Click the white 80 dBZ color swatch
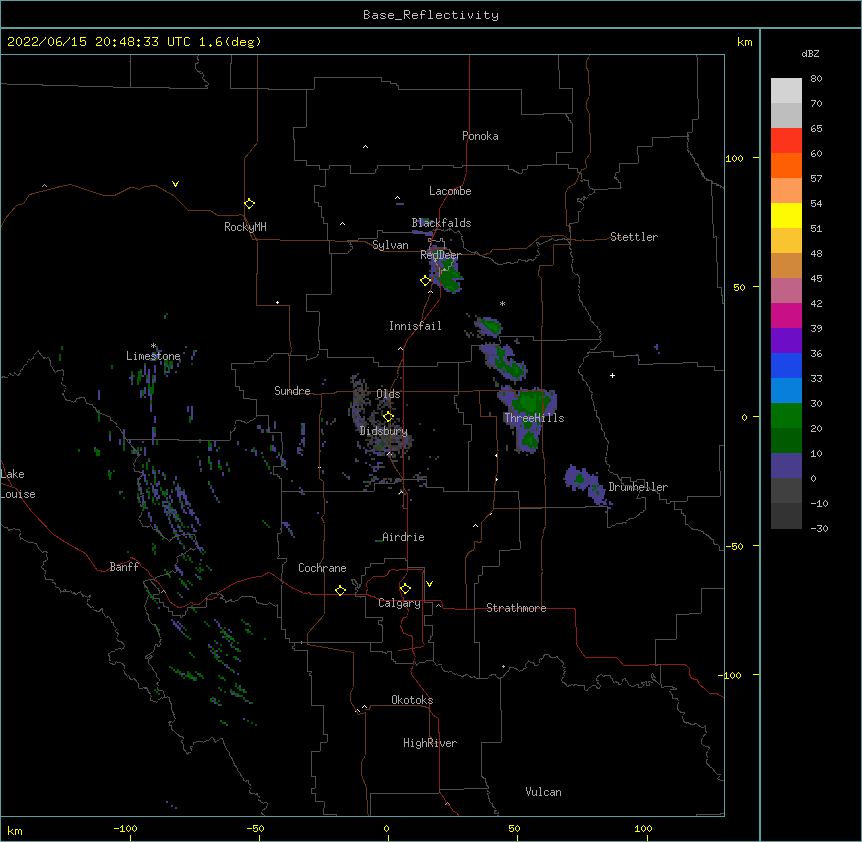862x842 pixels. pyautogui.click(x=786, y=91)
